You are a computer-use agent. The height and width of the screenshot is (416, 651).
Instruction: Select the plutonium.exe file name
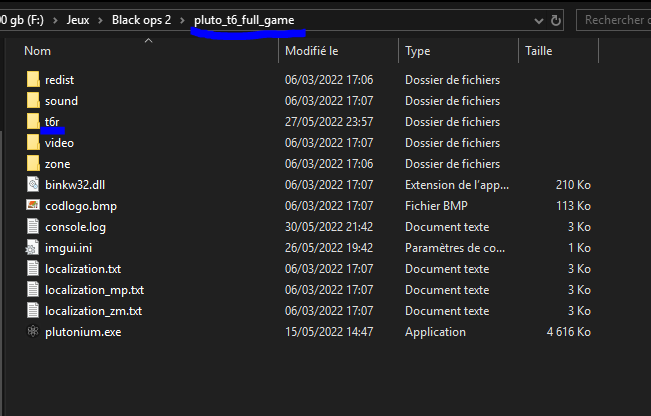(83, 332)
